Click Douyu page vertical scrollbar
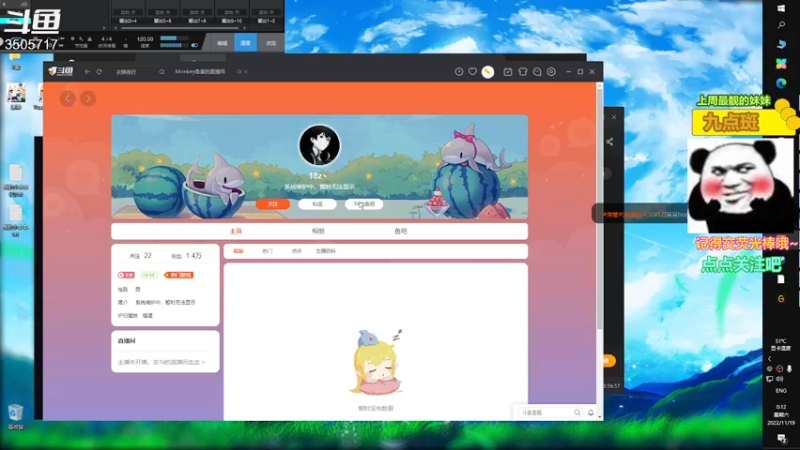 tap(599, 209)
